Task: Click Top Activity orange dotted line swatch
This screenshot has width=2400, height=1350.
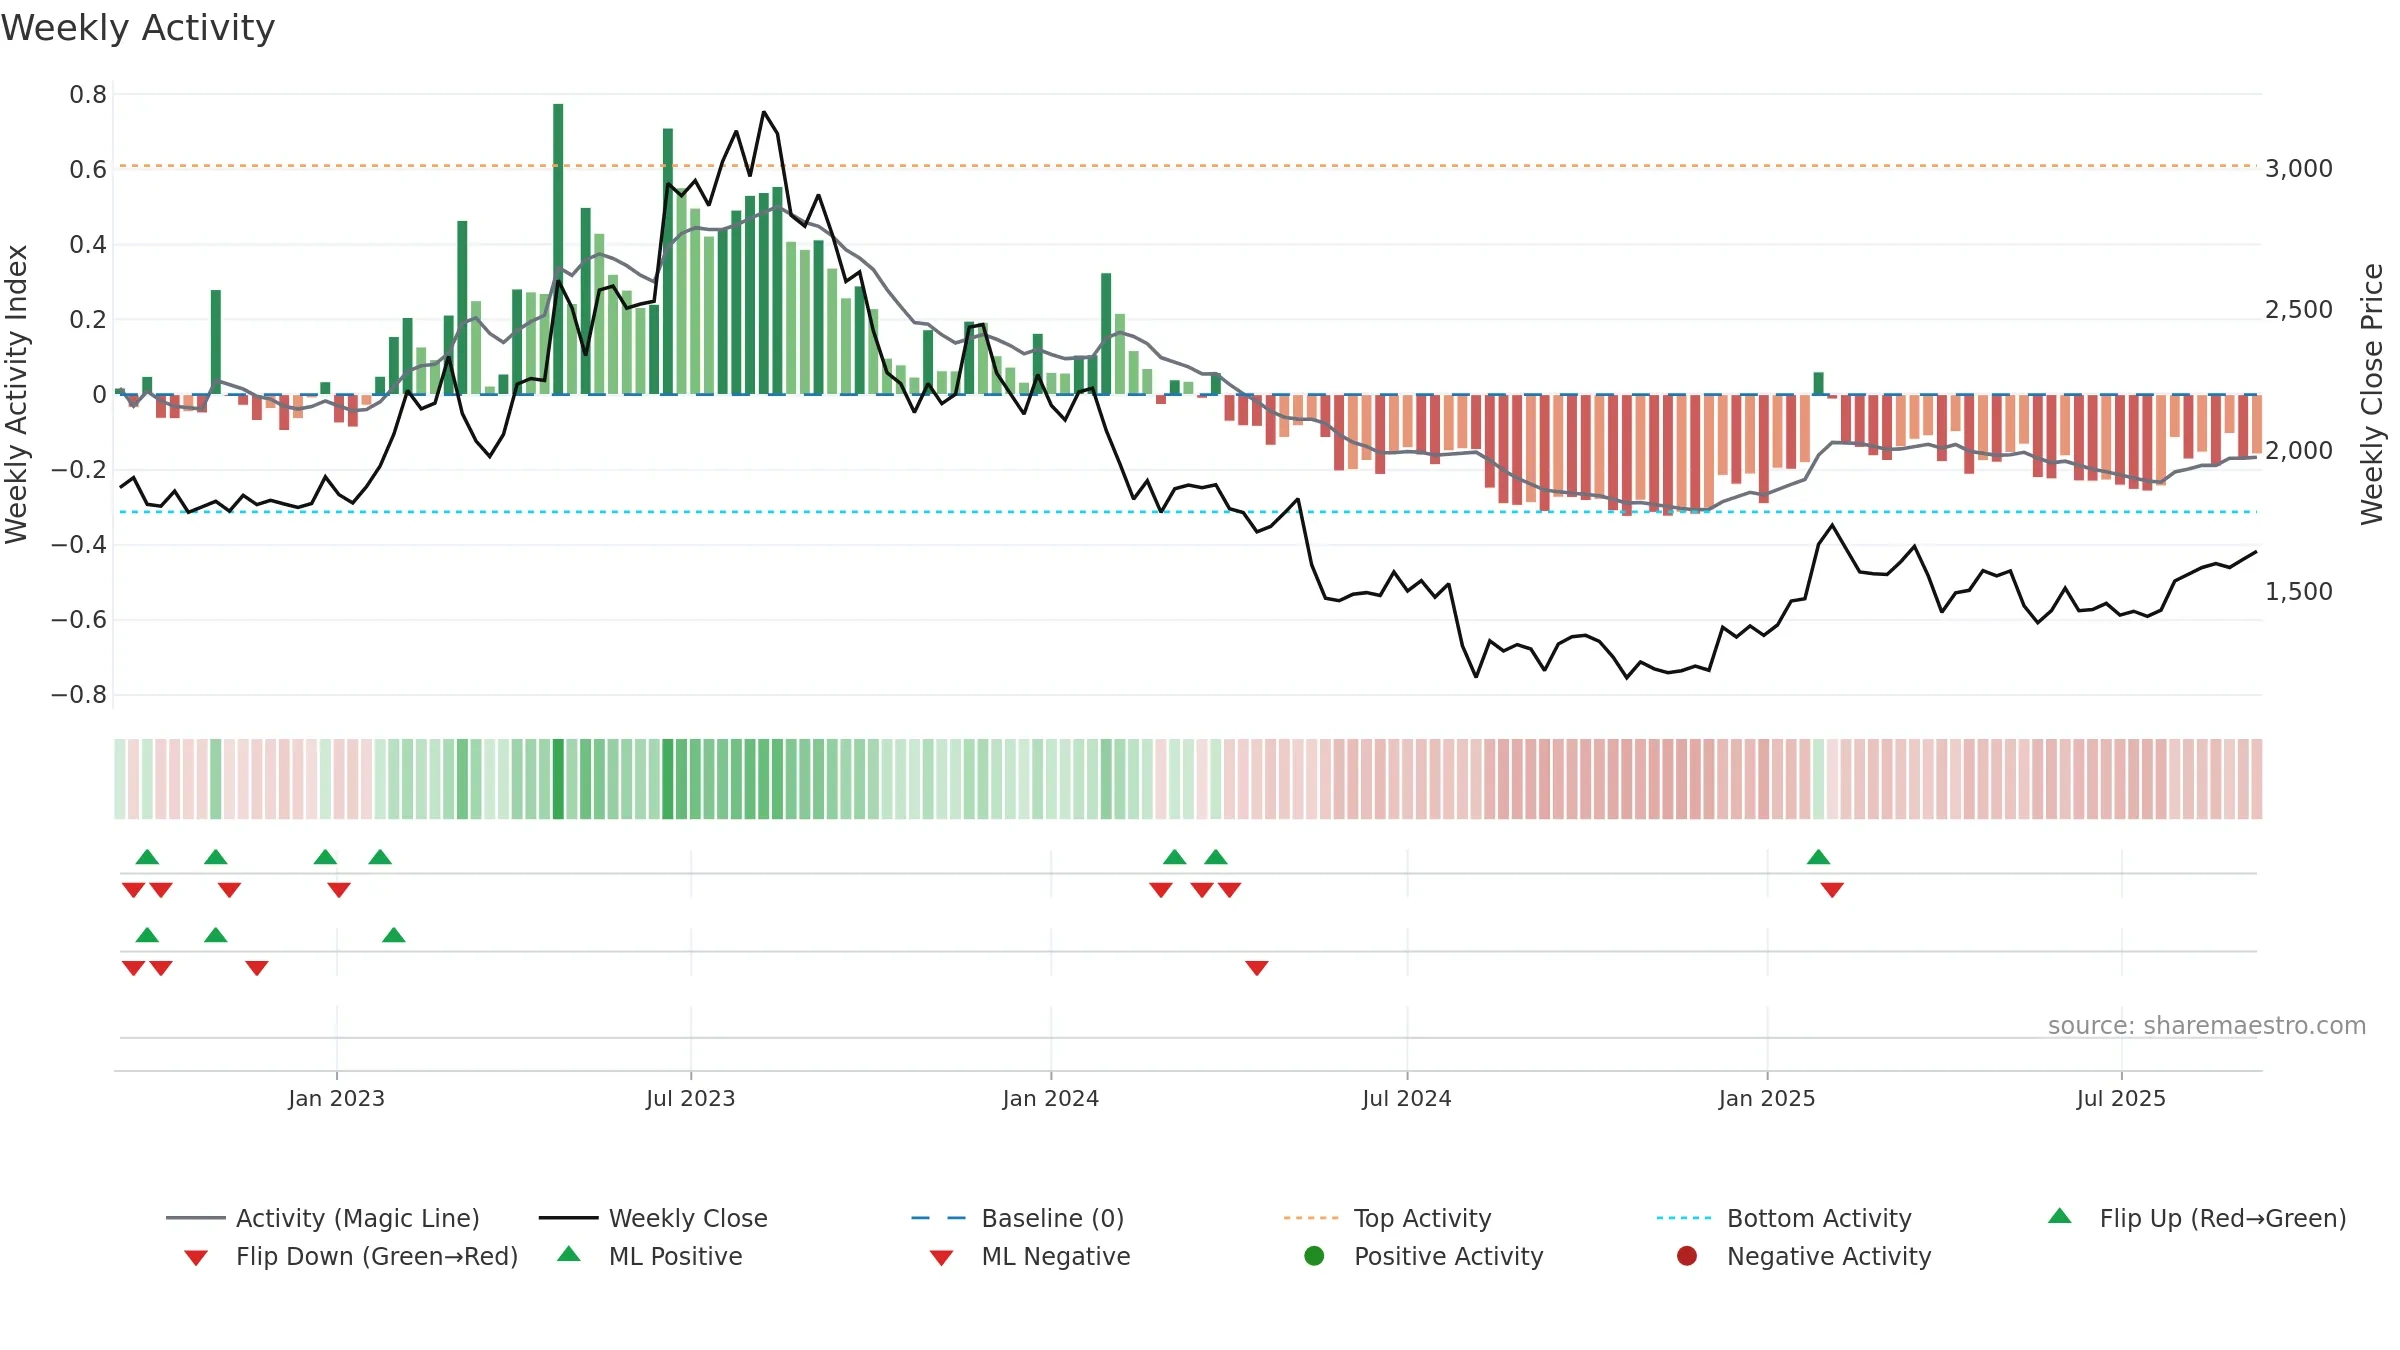Action: [1311, 1218]
